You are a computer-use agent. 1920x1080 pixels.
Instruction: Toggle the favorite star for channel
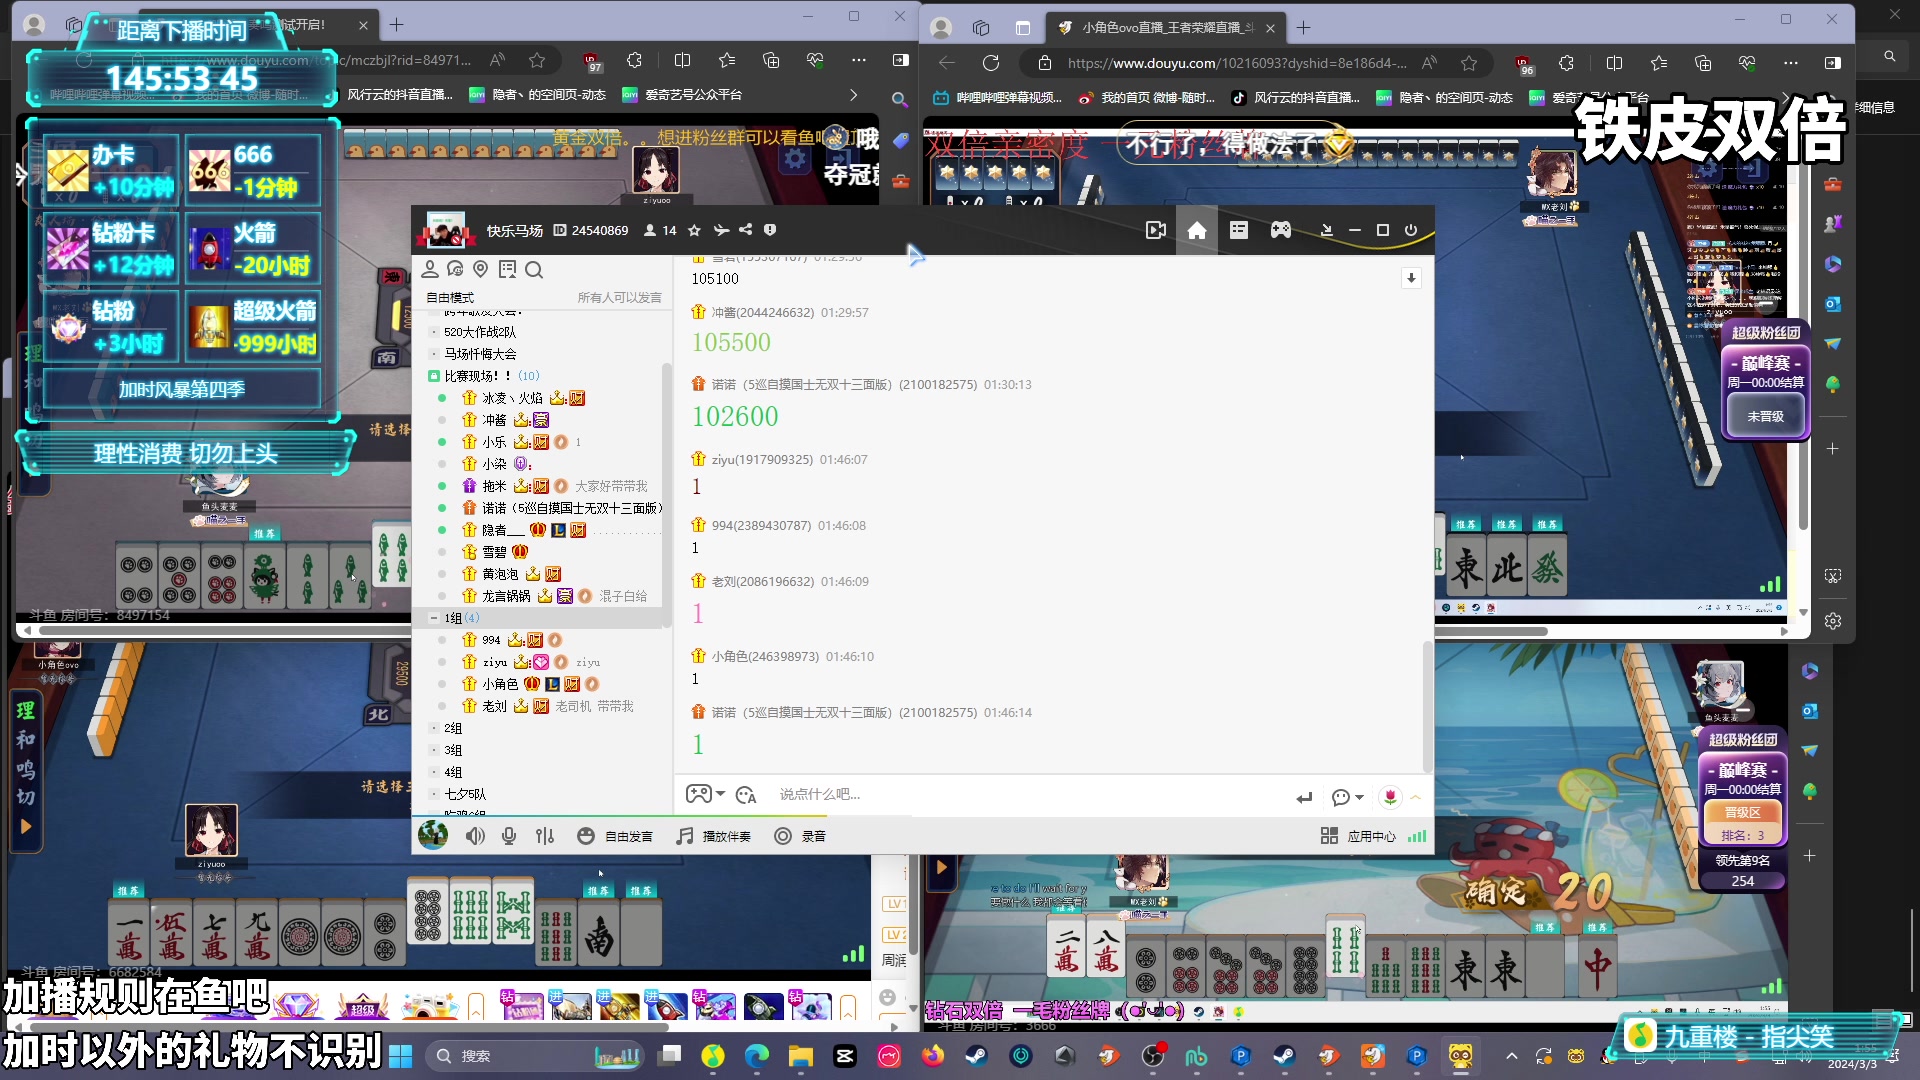[x=694, y=230]
